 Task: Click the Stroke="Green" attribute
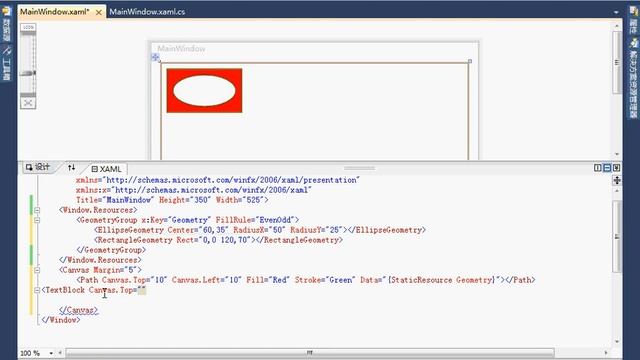coord(324,280)
